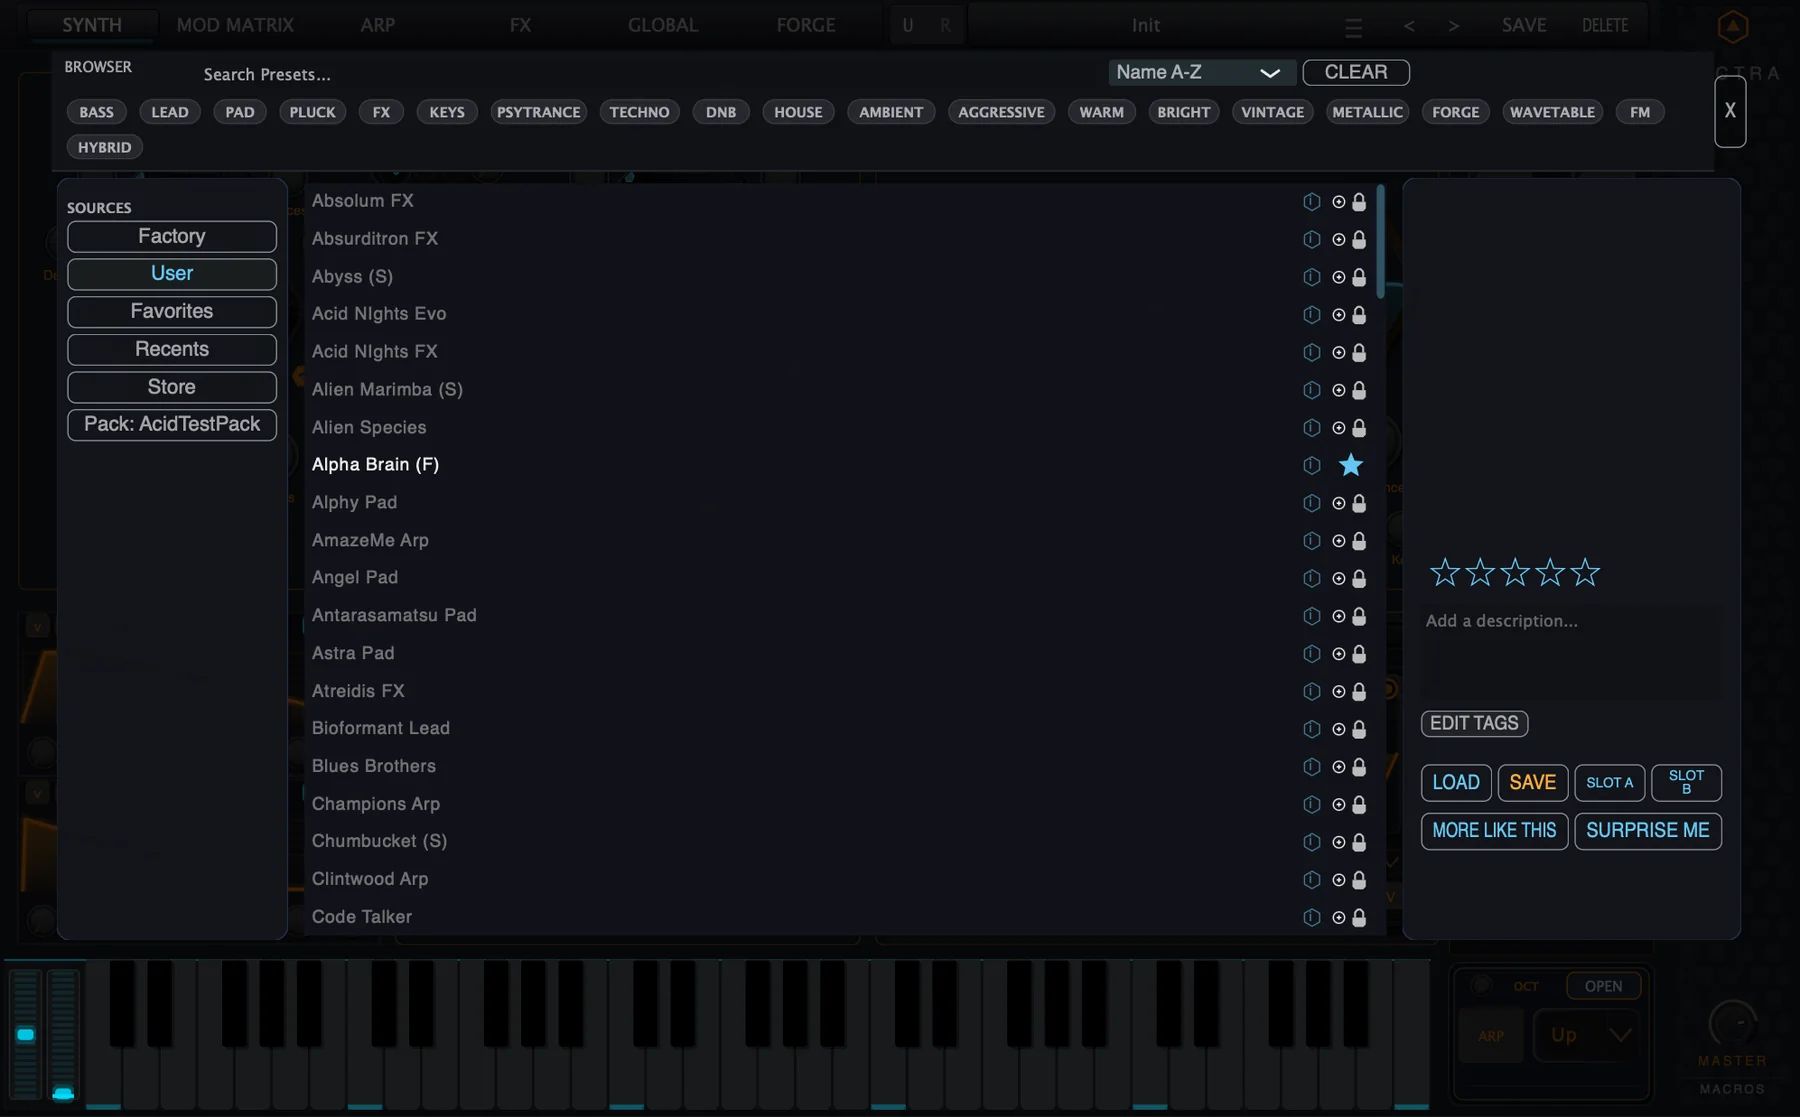This screenshot has width=1800, height=1117.
Task: Toggle the LEAD tag filter
Action: tap(170, 112)
